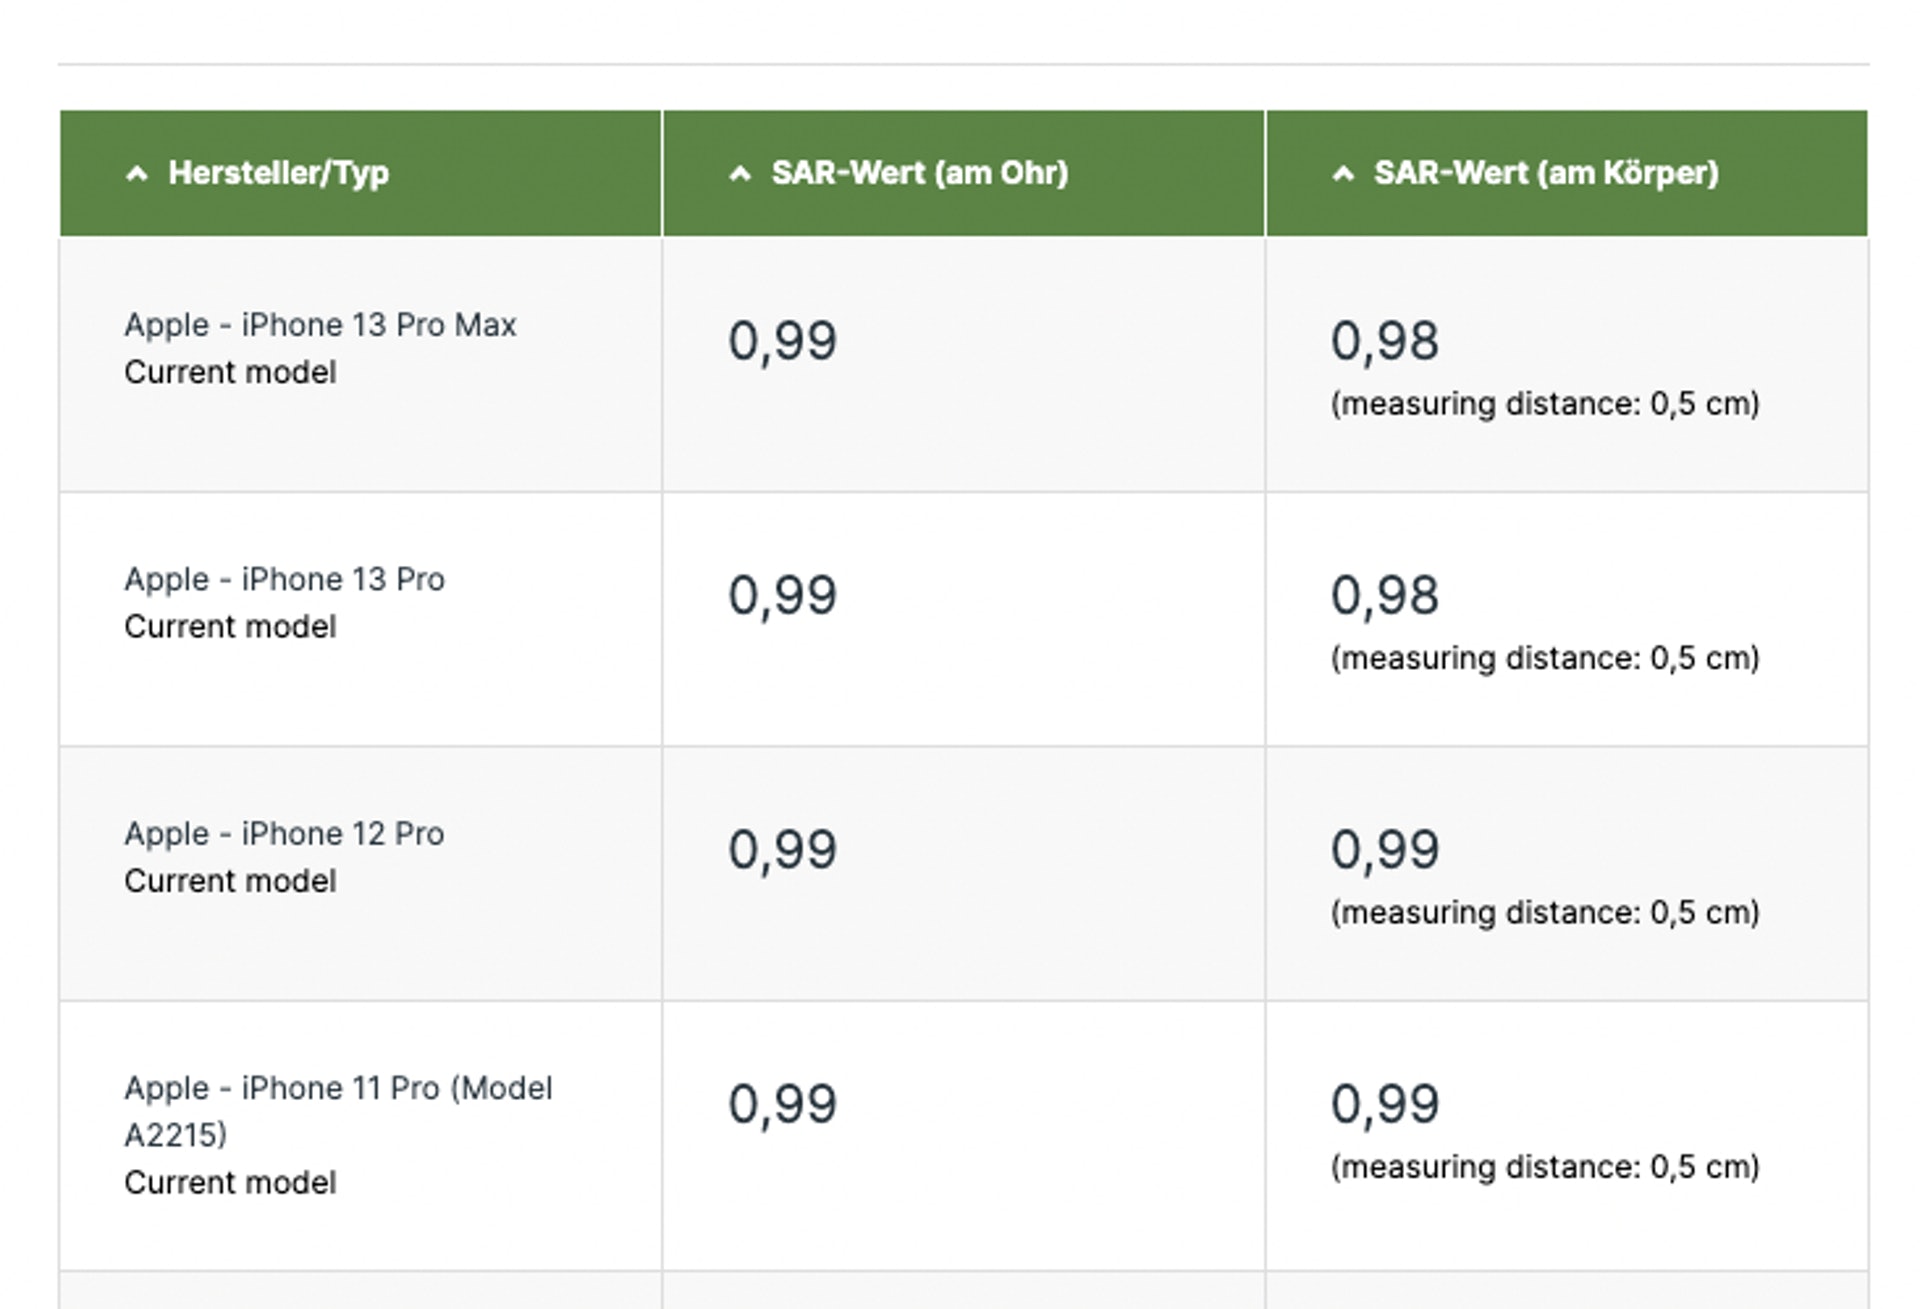Select ear SAR value in iPhone 11 Pro row

pyautogui.click(x=782, y=1104)
